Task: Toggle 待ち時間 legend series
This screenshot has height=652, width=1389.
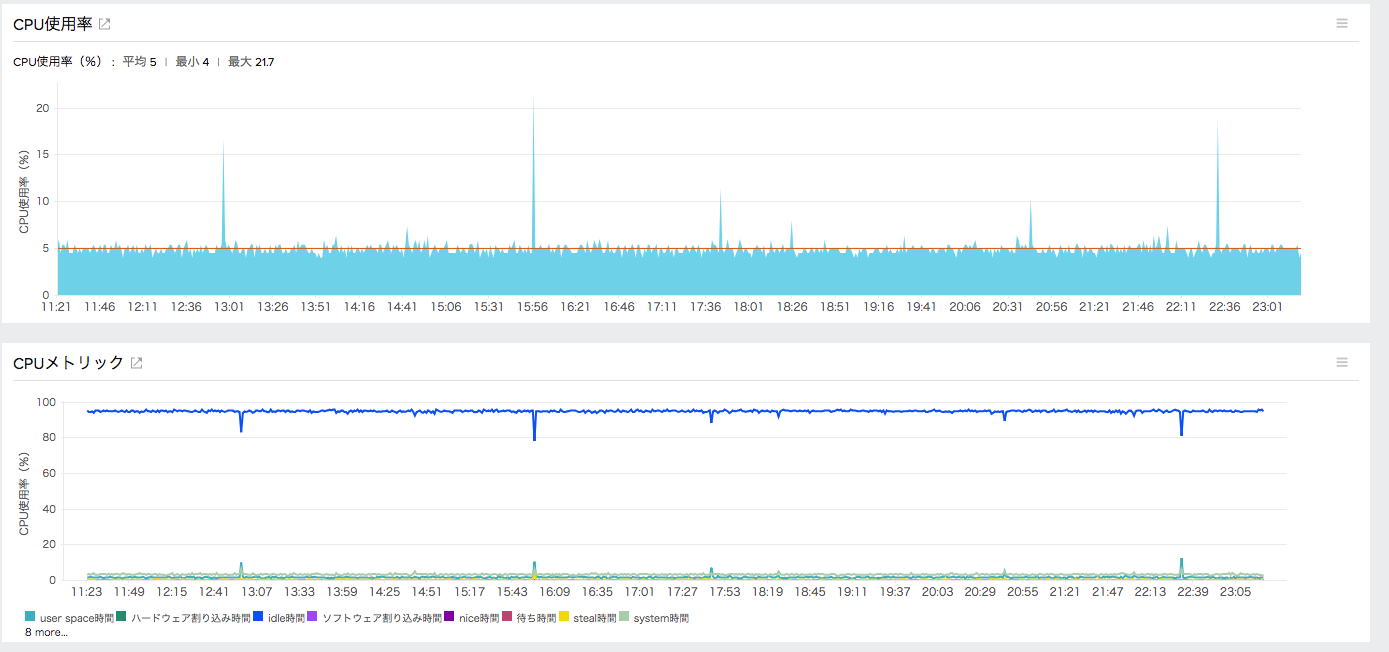Action: (528, 618)
